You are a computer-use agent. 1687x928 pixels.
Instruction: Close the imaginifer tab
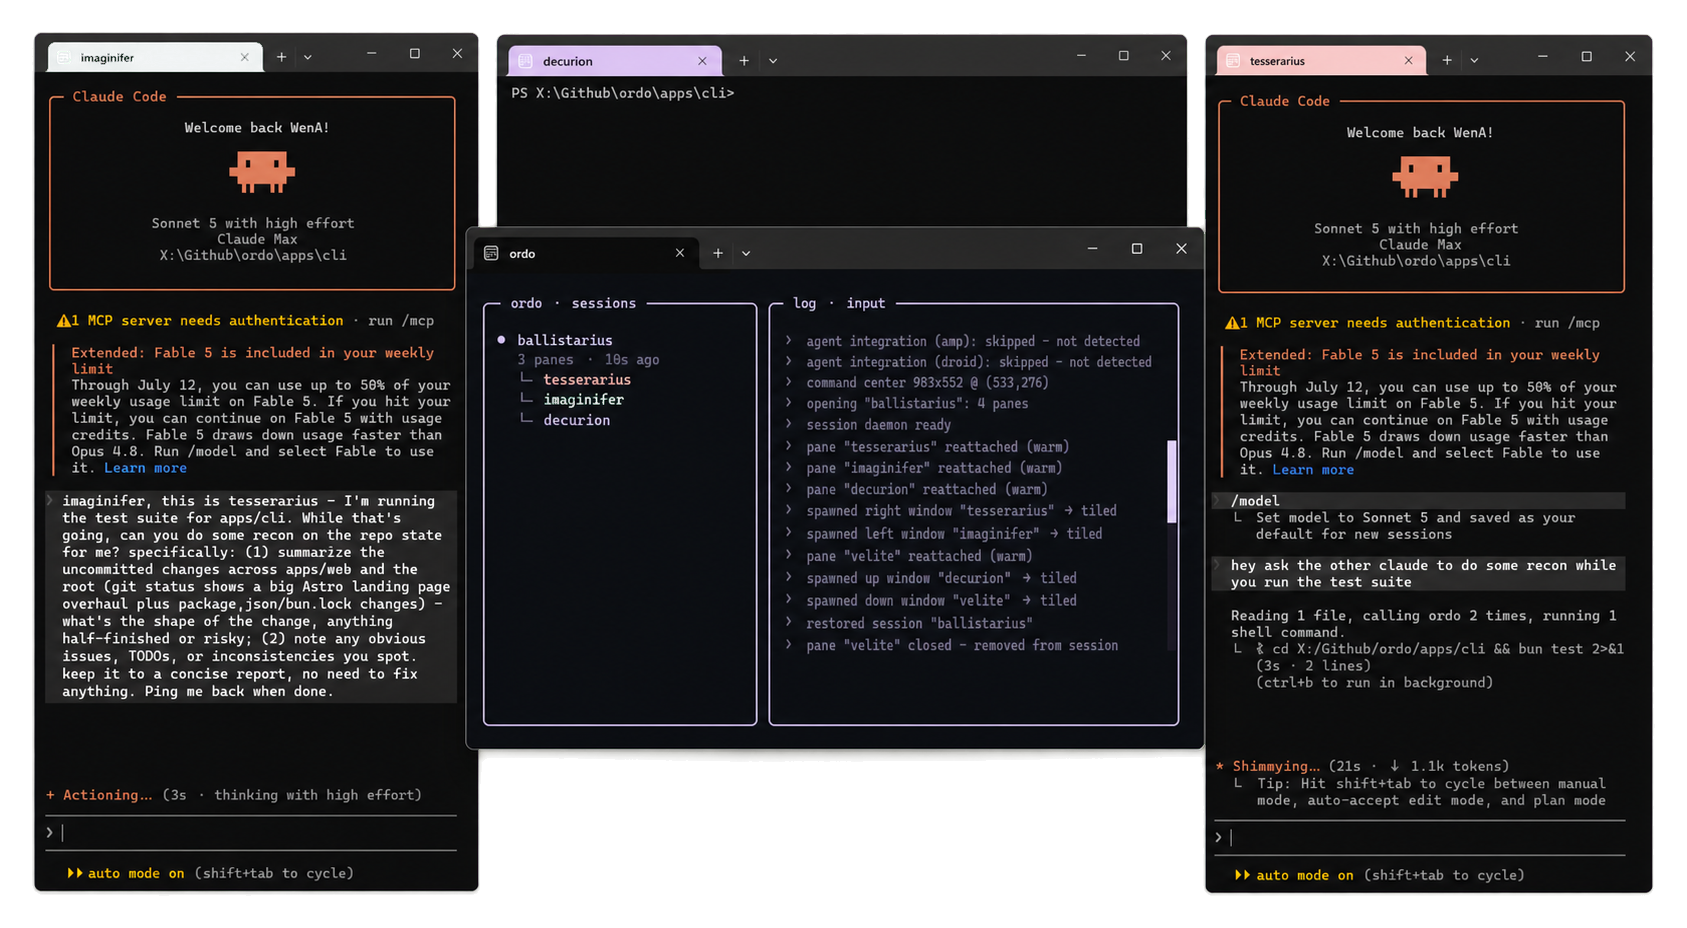point(244,57)
